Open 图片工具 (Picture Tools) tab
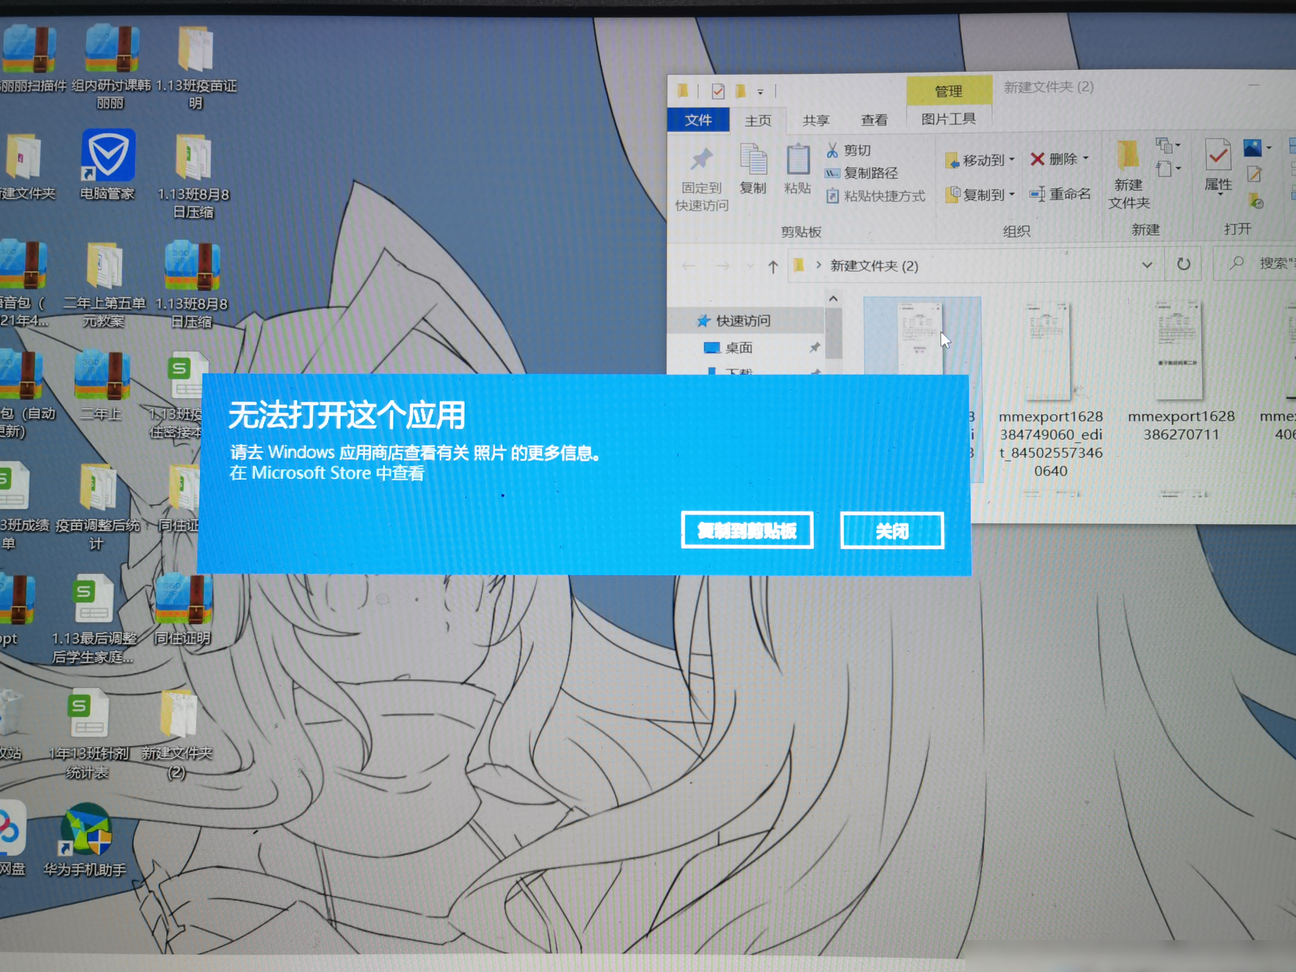The image size is (1296, 972). tap(948, 119)
